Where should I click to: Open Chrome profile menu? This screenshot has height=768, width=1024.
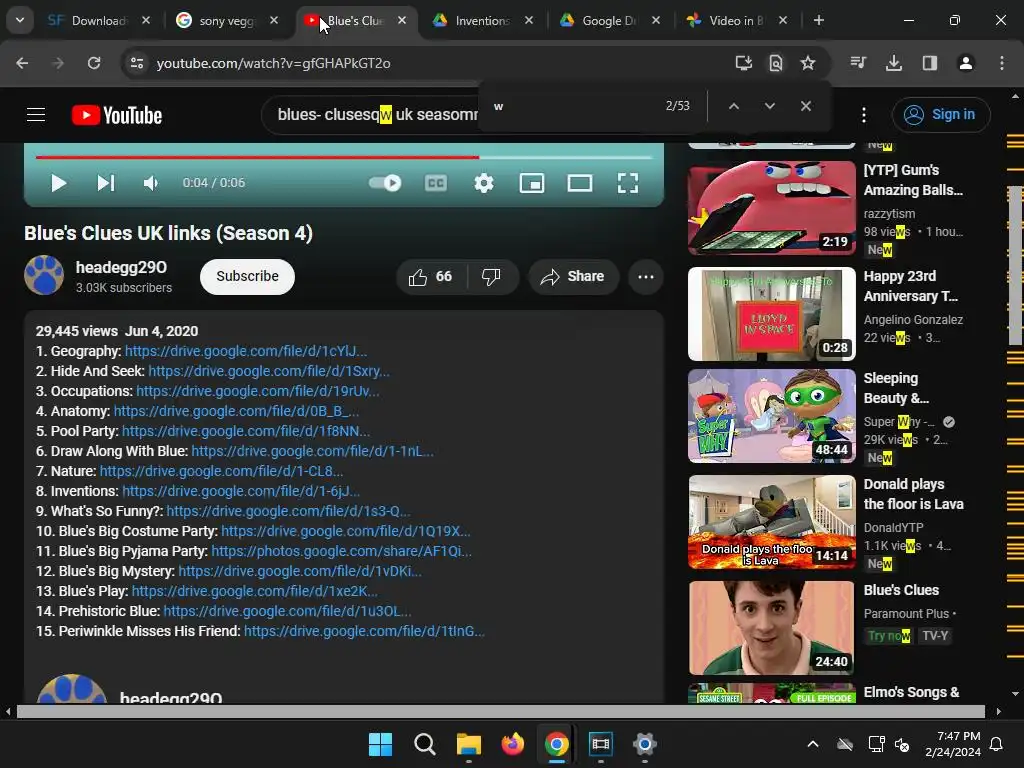pos(966,63)
